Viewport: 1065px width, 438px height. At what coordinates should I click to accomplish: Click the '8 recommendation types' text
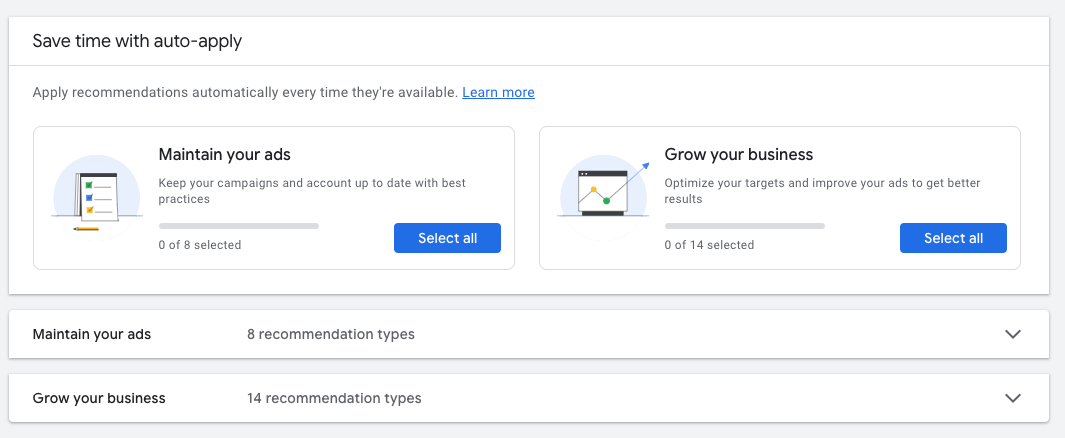(330, 334)
